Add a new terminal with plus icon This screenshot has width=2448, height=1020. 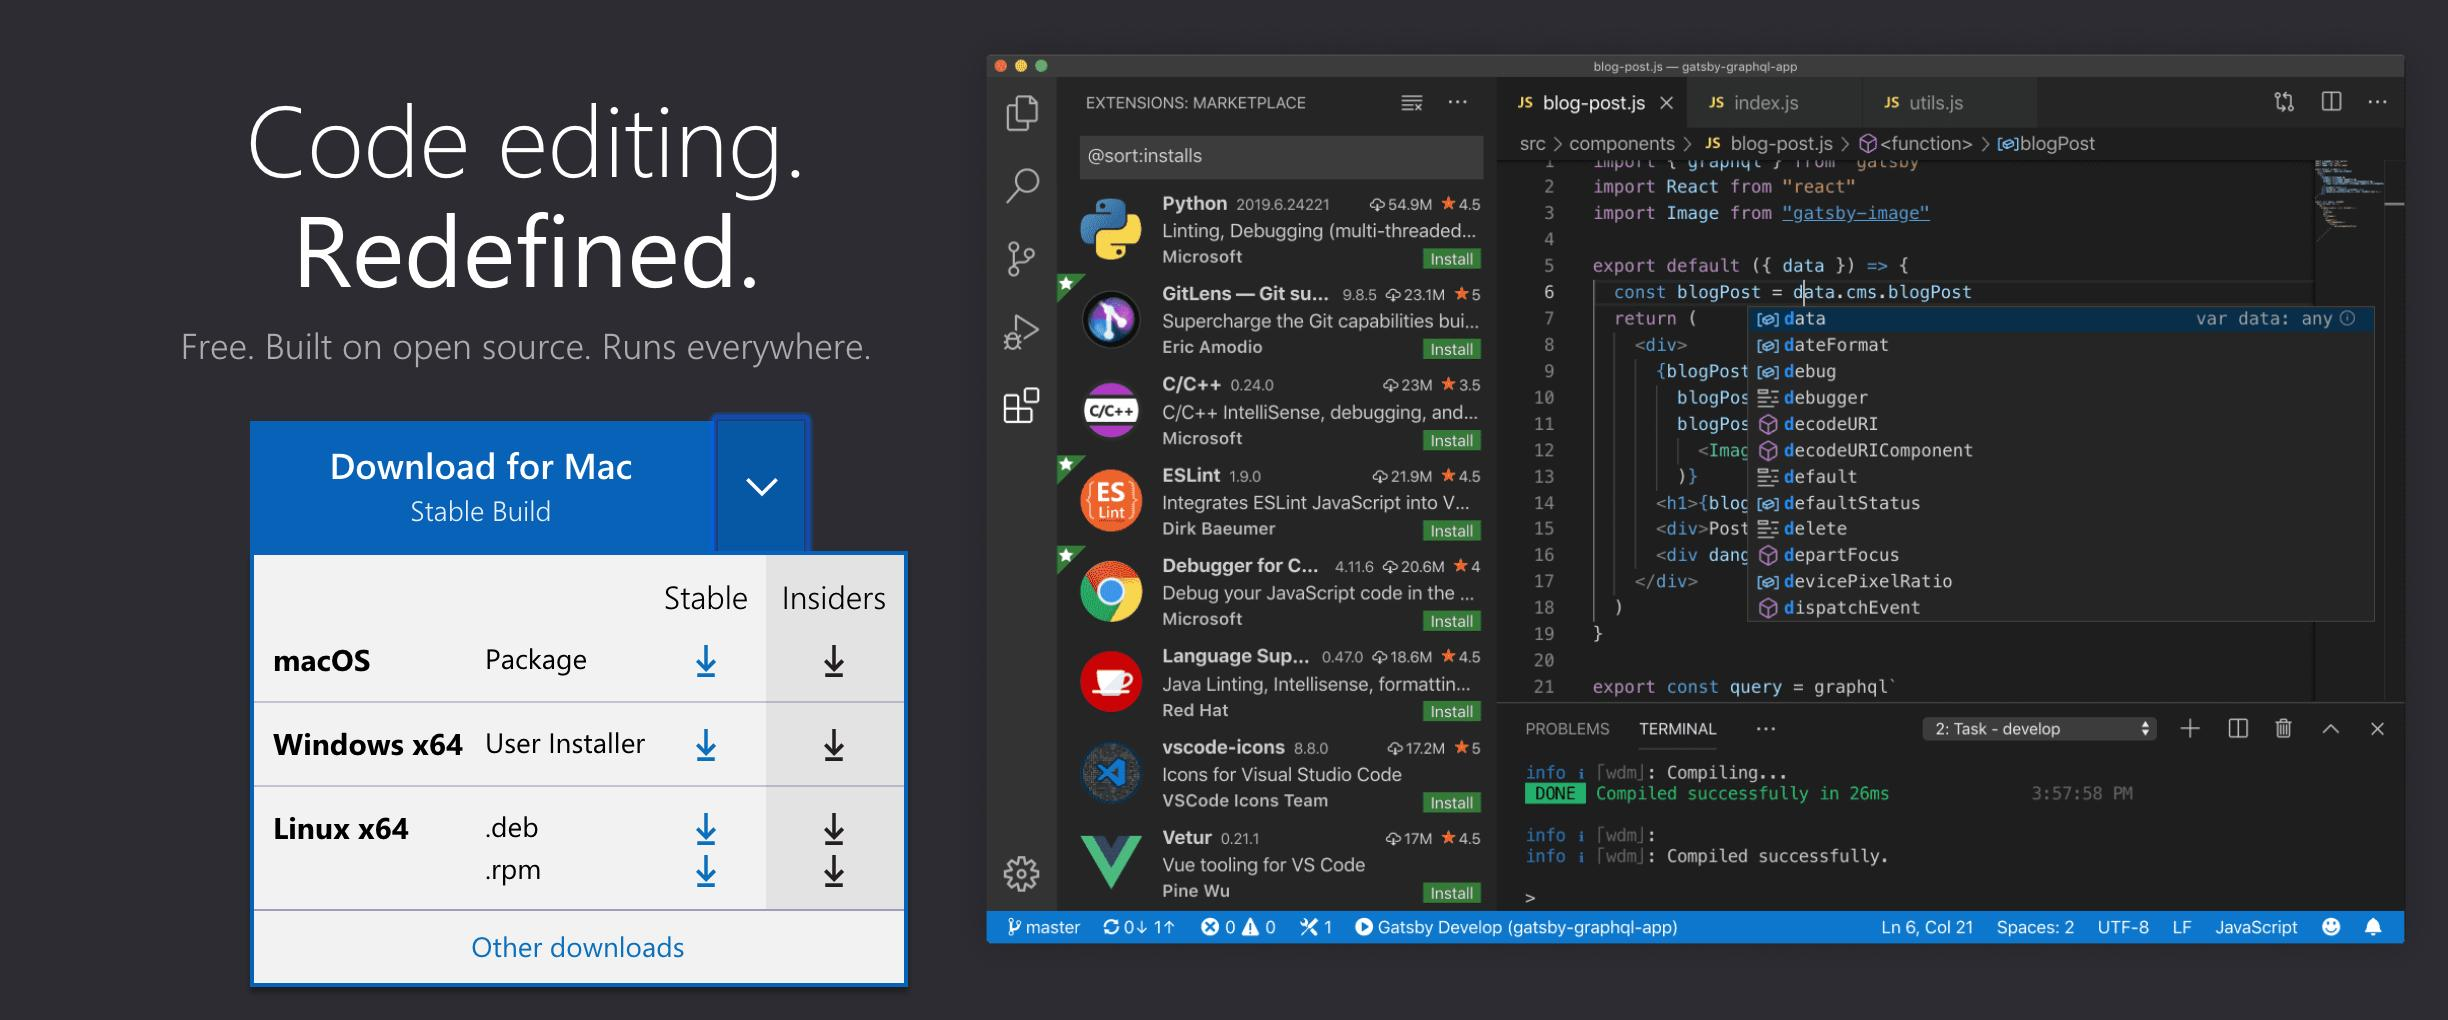tap(2190, 729)
